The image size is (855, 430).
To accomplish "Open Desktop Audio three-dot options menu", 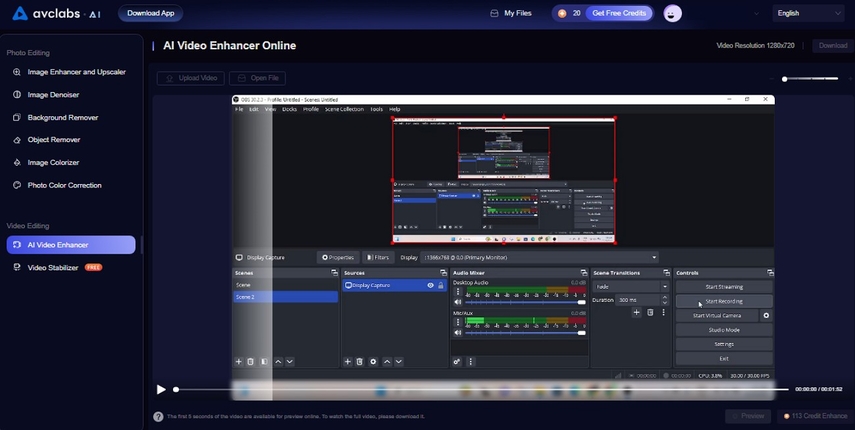I will point(458,292).
